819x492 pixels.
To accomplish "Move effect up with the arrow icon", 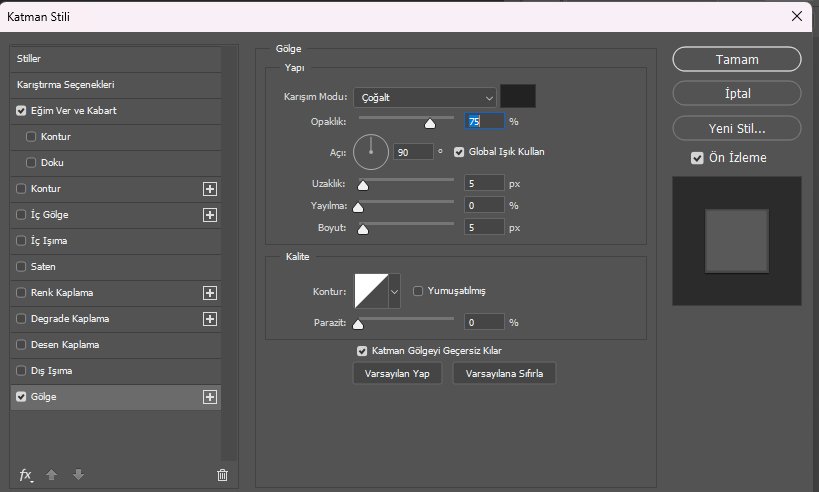I will pyautogui.click(x=54, y=475).
